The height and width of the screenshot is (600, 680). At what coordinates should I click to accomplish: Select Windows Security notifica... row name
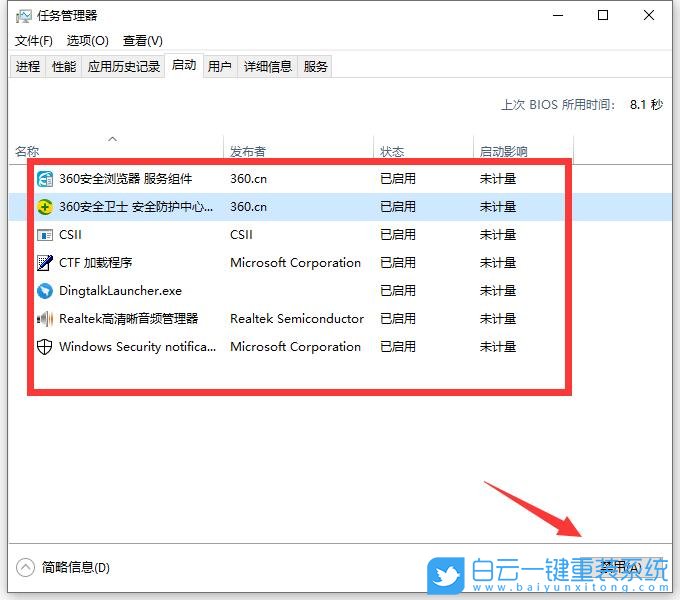click(x=137, y=347)
